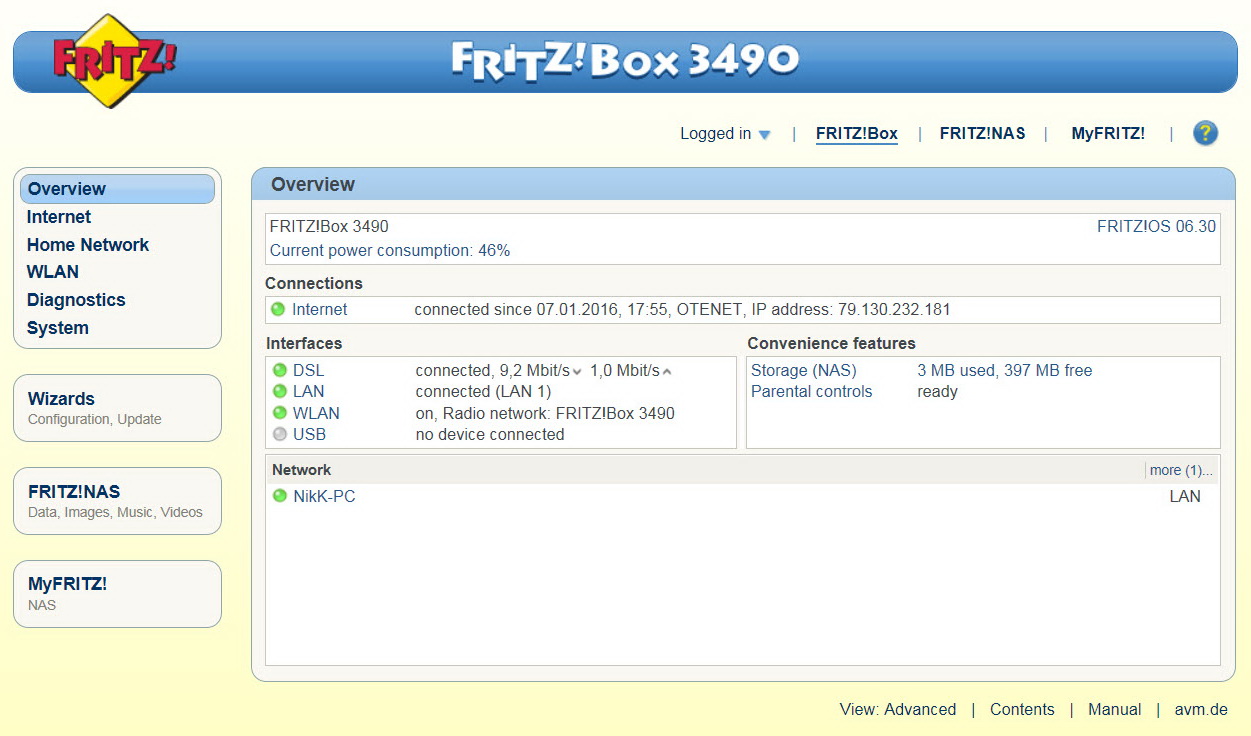
Task: Open the USB interface link
Action: tap(310, 435)
